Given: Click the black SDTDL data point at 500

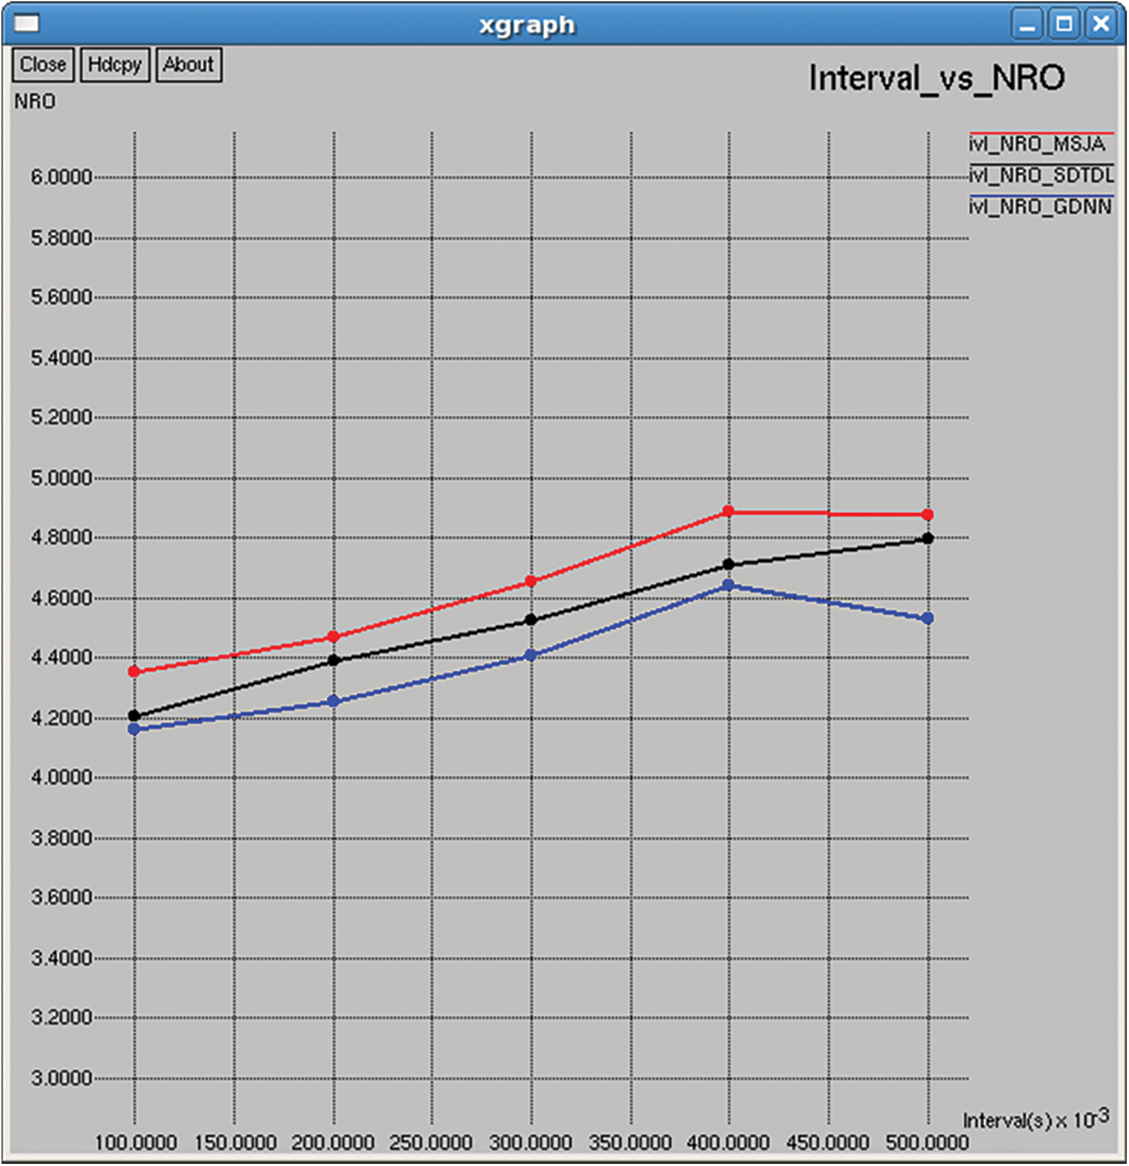Looking at the screenshot, I should [928, 538].
